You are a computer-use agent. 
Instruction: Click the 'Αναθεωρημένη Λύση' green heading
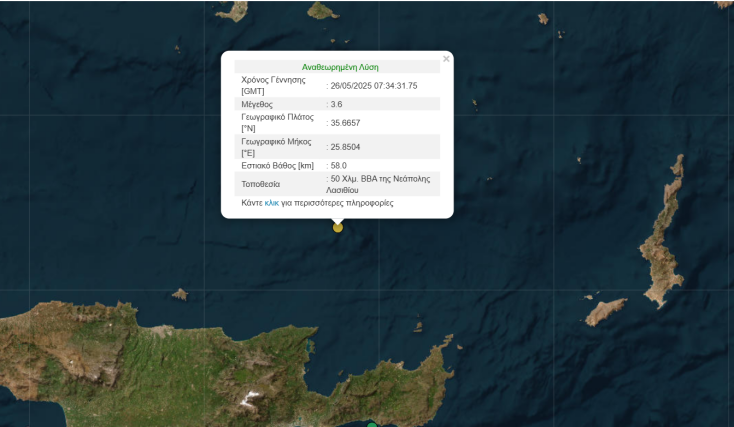coord(337,67)
